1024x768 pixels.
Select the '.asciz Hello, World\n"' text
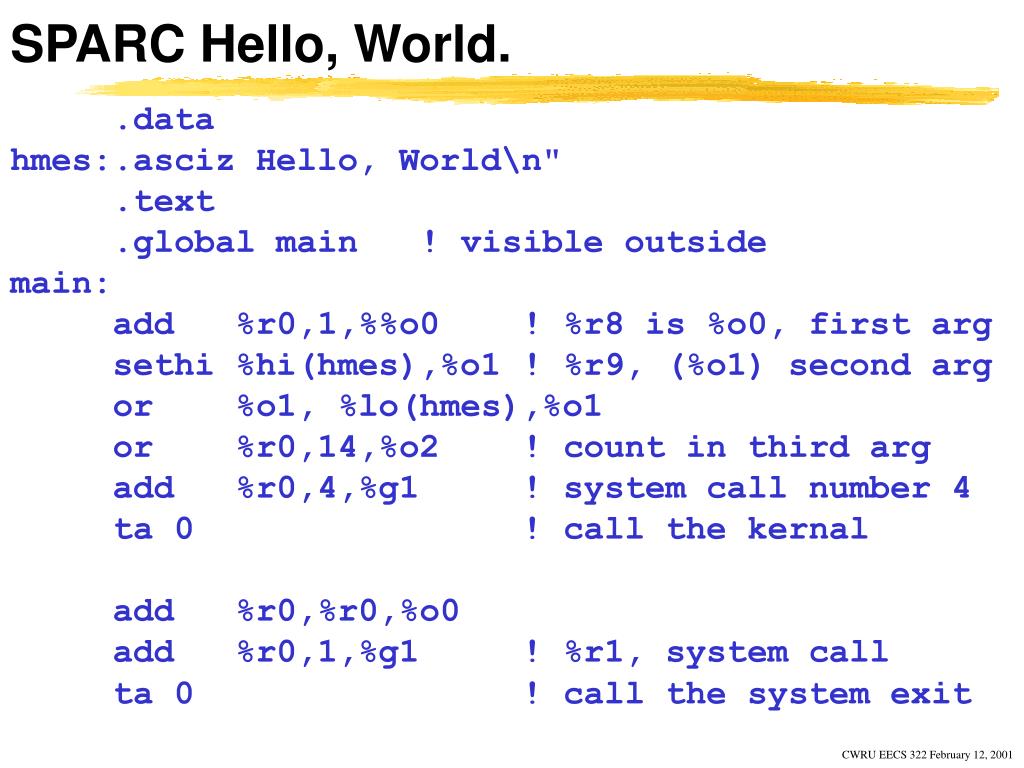338,161
